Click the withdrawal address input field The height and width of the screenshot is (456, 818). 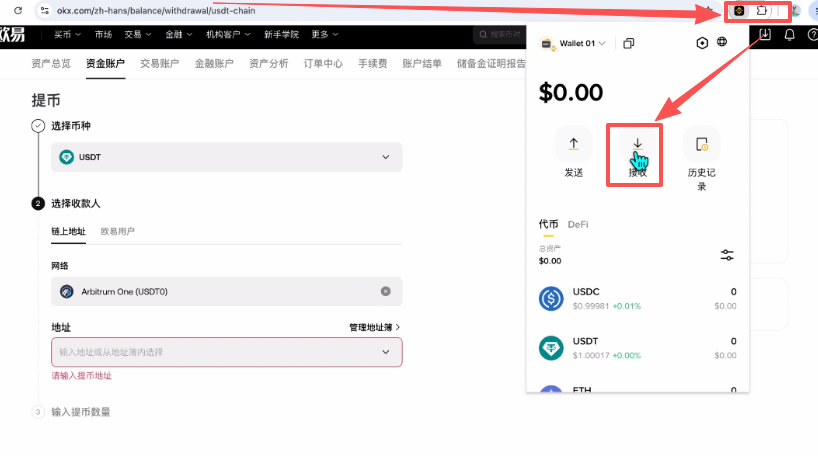pyautogui.click(x=226, y=352)
